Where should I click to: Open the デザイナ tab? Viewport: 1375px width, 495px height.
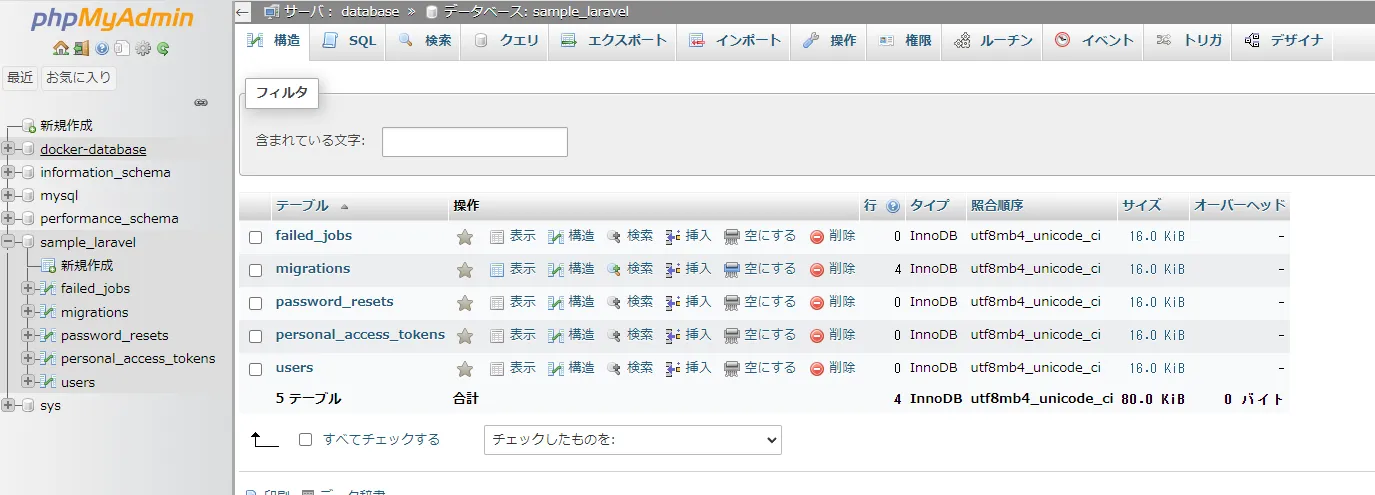click(1283, 41)
